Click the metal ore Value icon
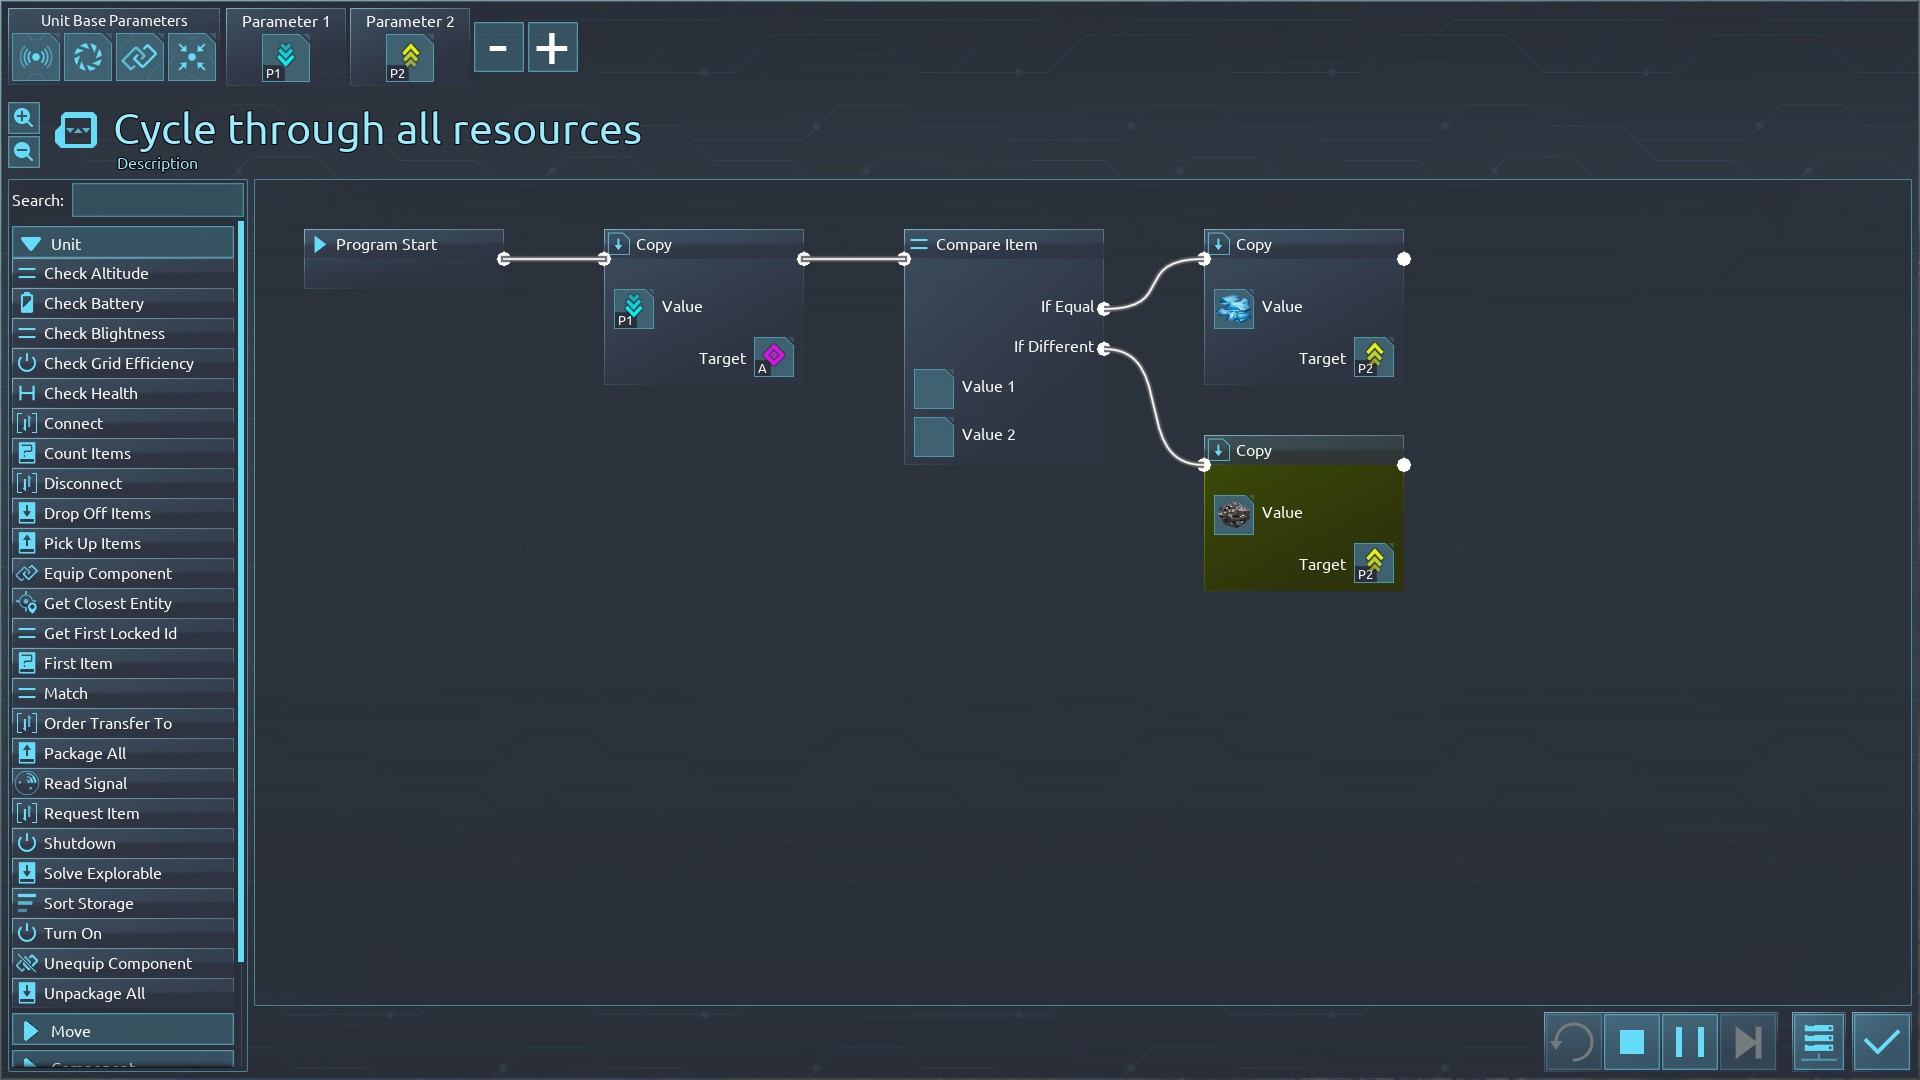Screen dimensions: 1920x1080 coord(1233,514)
